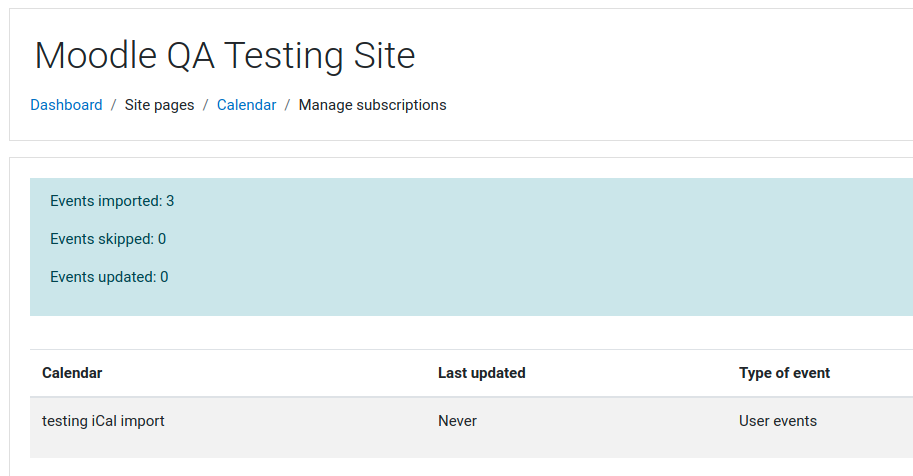Click the Moodle QA Testing Site heading
Viewport: 913px width, 476px height.
[225, 56]
